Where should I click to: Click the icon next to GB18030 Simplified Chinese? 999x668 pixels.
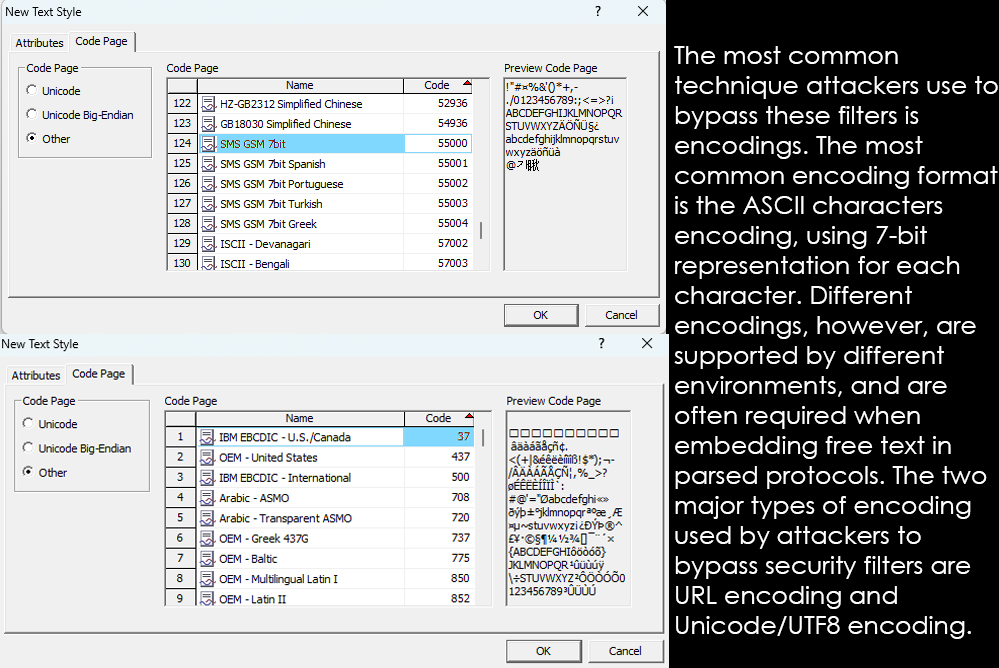(x=208, y=124)
